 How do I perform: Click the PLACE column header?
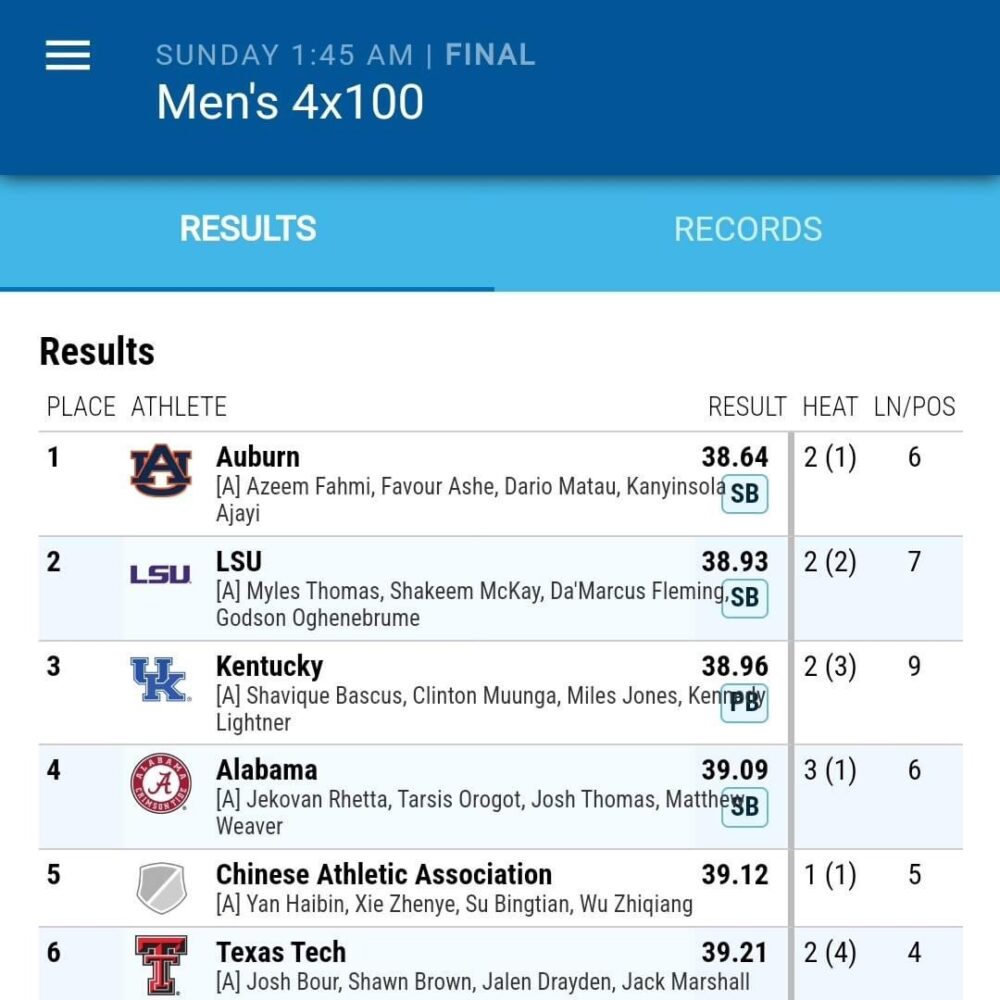[81, 406]
